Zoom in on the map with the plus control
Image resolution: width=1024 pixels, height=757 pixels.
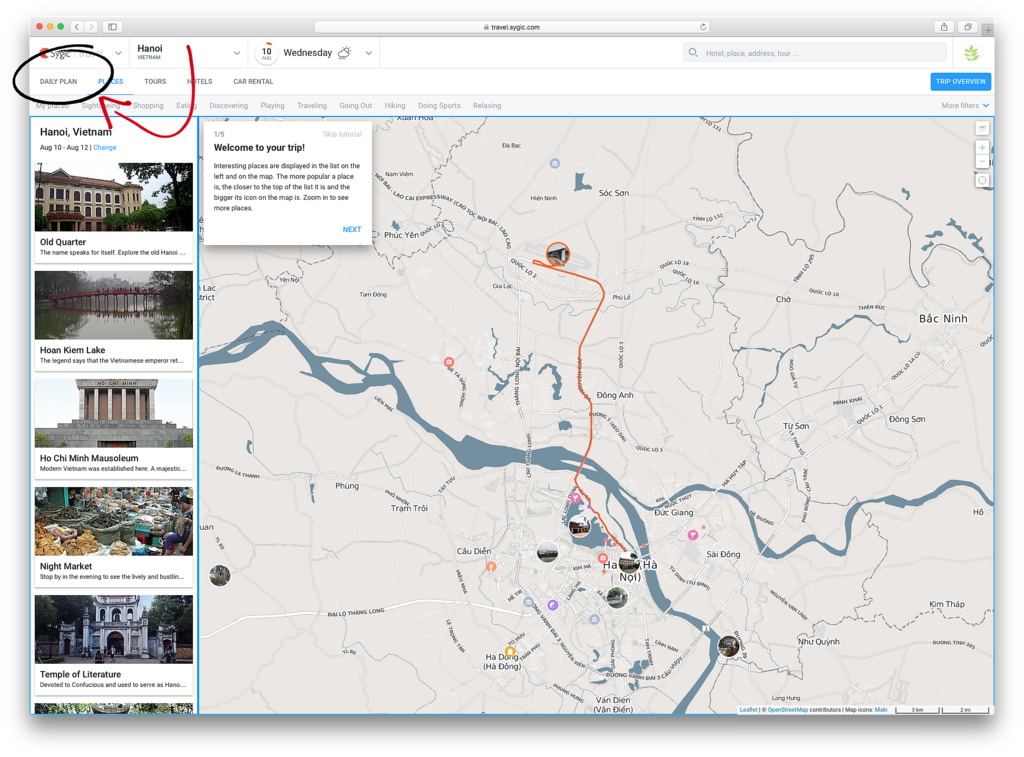tap(982, 148)
